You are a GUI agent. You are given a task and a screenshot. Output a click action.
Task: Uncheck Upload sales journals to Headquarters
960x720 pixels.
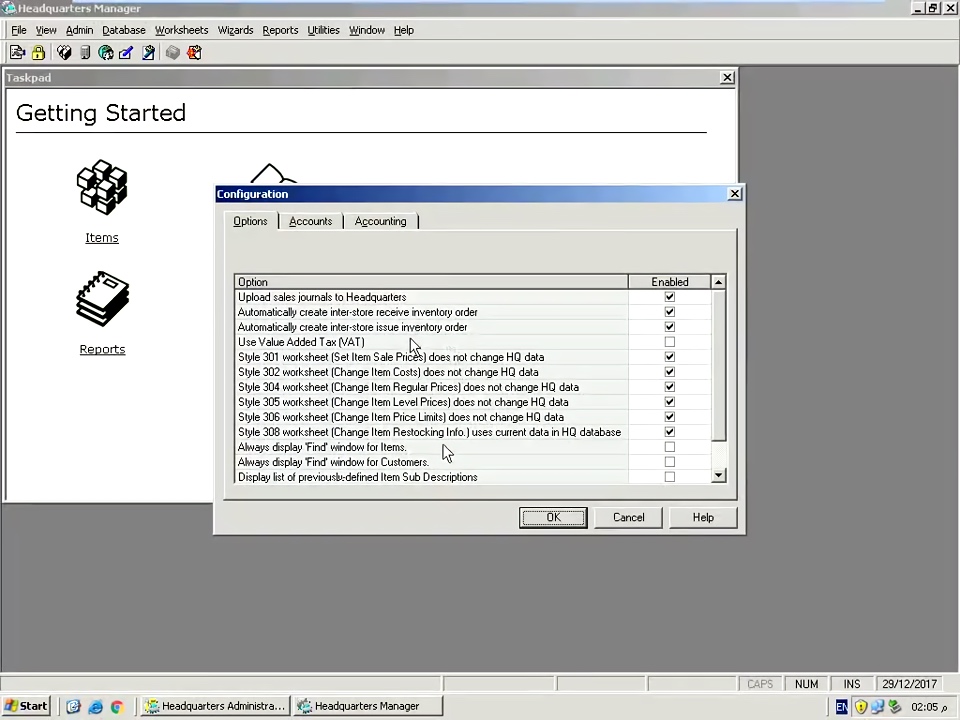tap(670, 297)
